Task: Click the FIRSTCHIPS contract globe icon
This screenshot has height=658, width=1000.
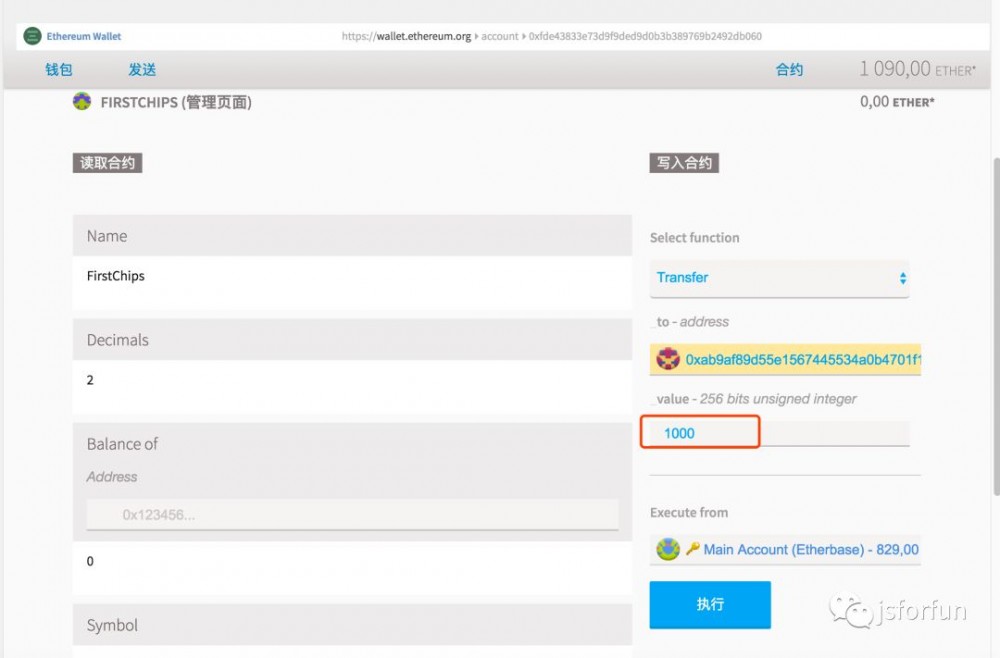Action: pos(81,101)
